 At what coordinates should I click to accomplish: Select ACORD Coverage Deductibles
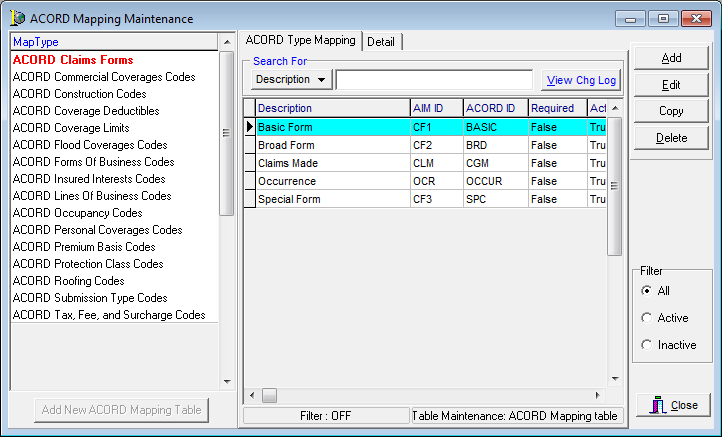114,111
